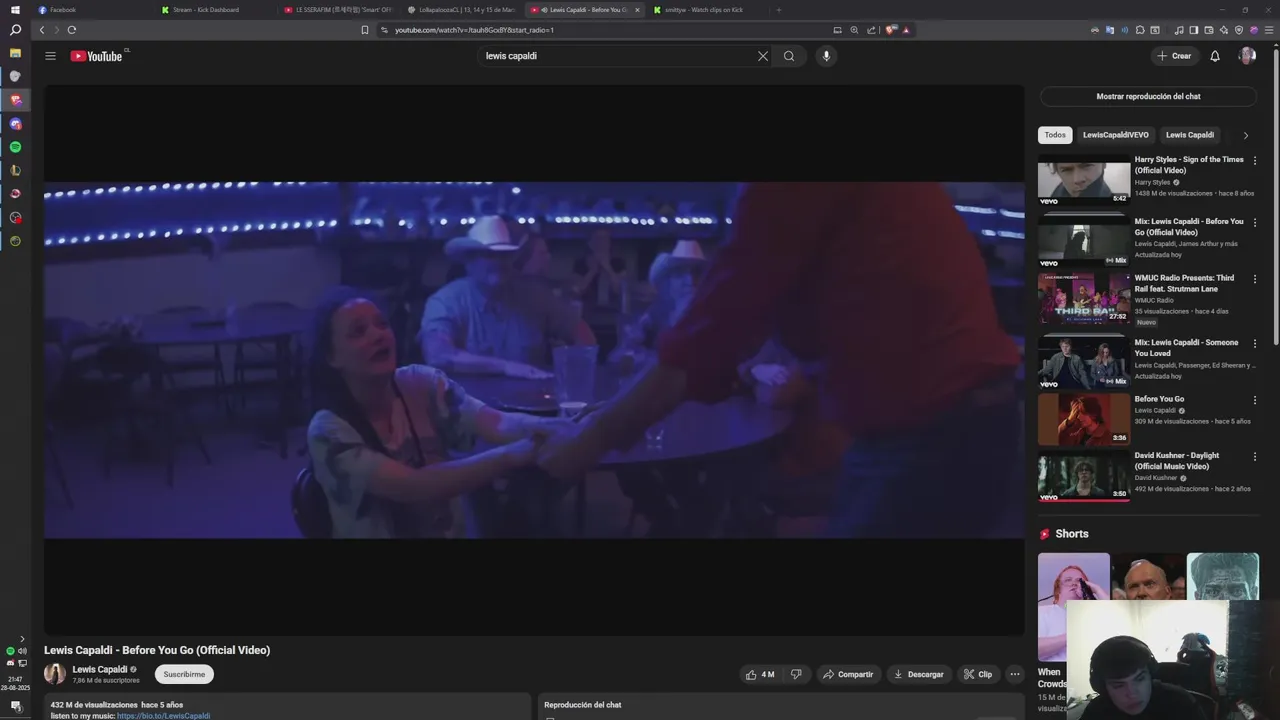1280x720 pixels.
Task: Switch to Stream - Kick Dashboard tab
Action: pos(216,10)
